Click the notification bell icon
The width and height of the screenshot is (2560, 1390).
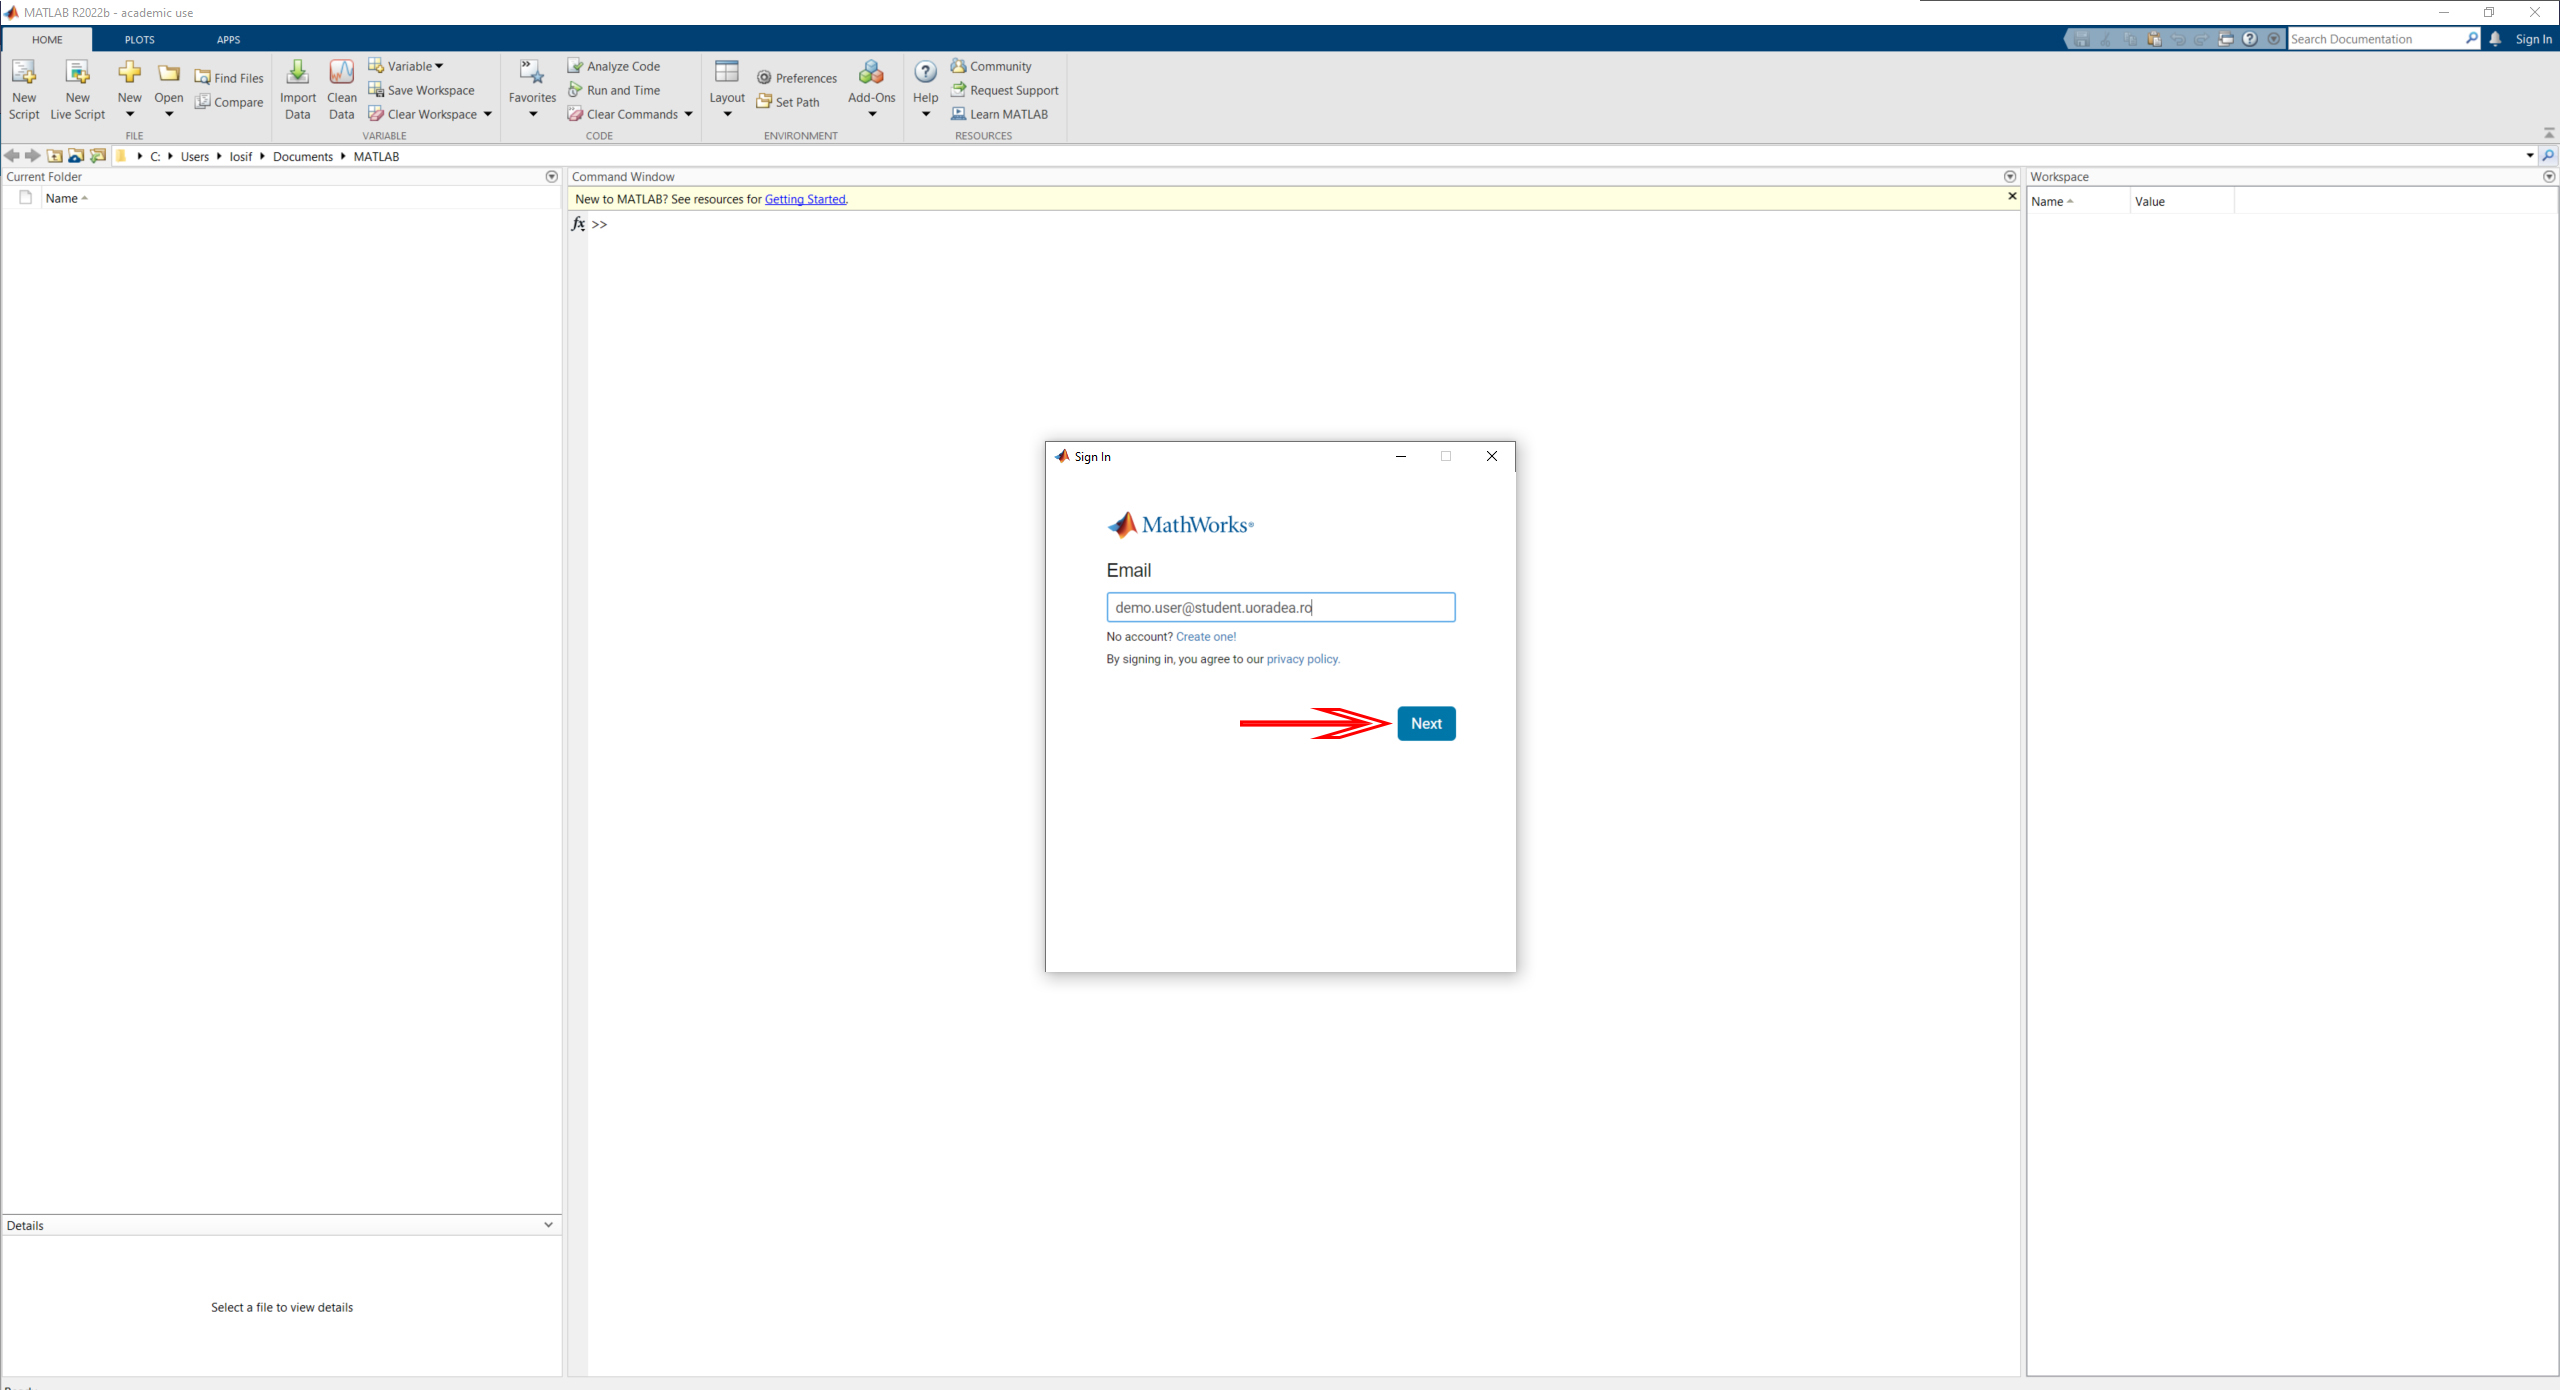(x=2495, y=39)
